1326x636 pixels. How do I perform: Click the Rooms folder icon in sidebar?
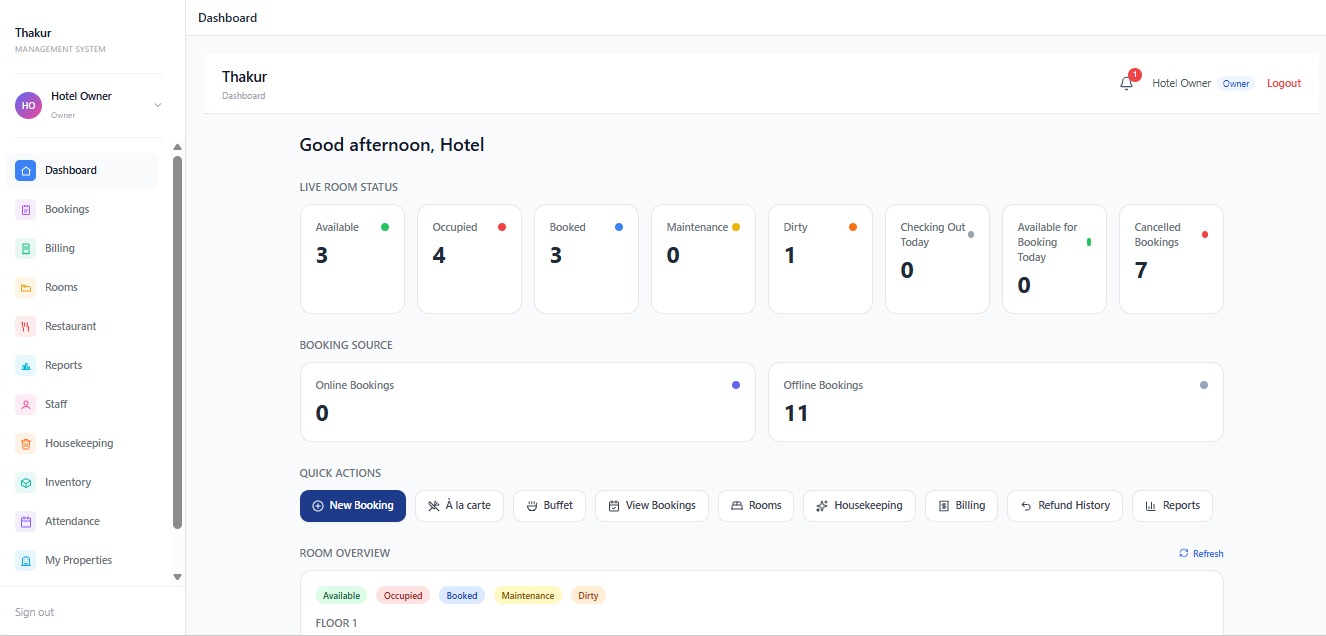[x=26, y=288]
